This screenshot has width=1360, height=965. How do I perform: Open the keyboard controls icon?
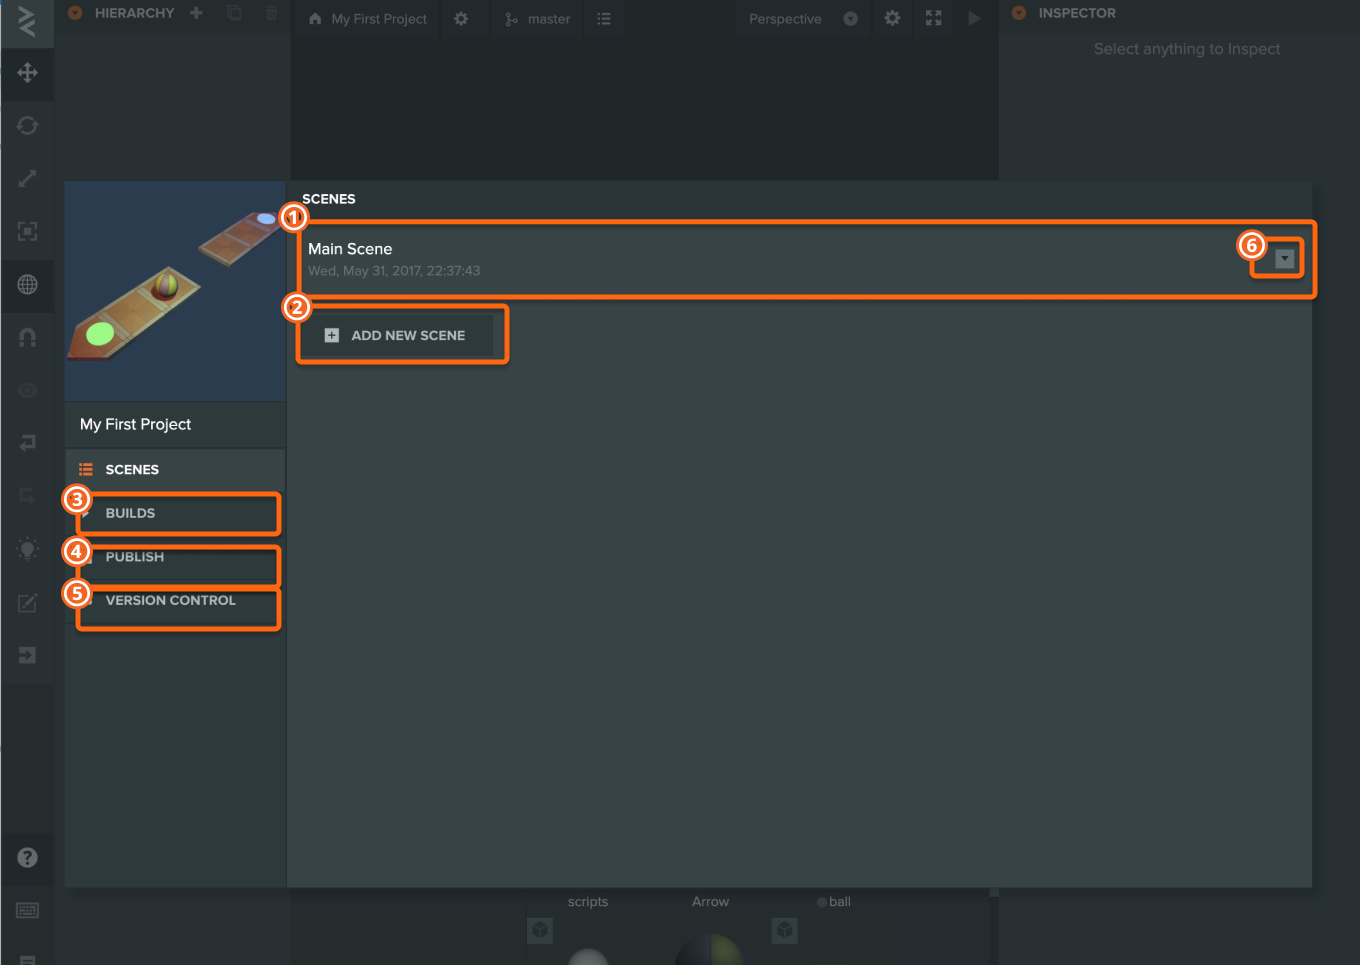[x=27, y=910]
